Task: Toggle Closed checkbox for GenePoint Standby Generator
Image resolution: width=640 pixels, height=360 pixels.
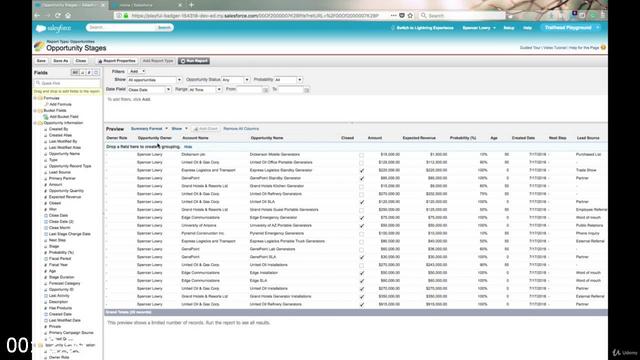Action: tap(361, 178)
